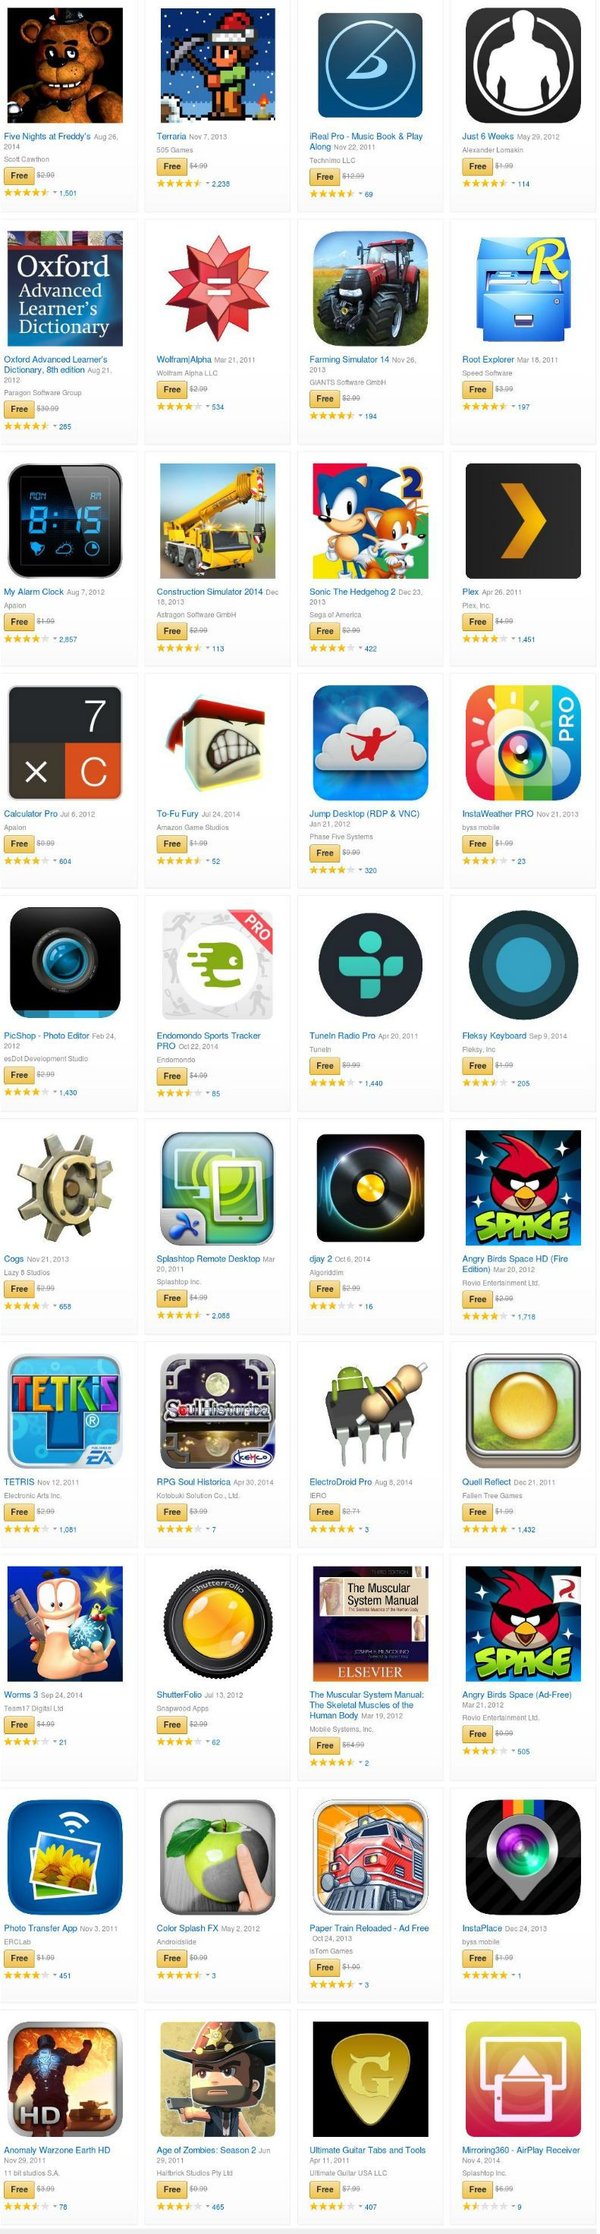The image size is (600, 2234).
Task: Click the Free button under Just 6 Weeks
Action: [478, 167]
